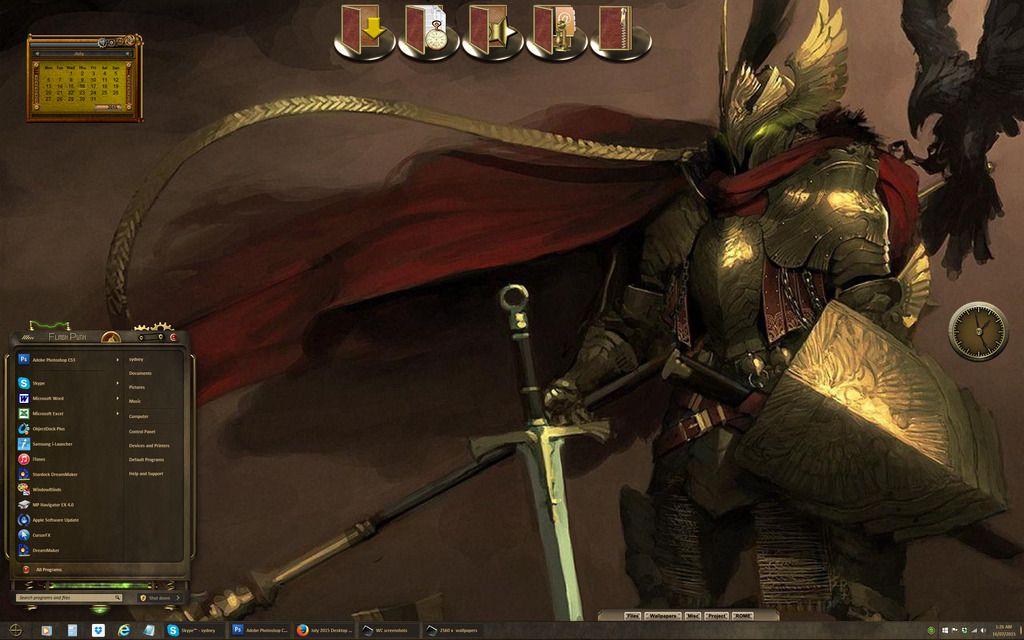Click the Shut down button

tap(155, 598)
